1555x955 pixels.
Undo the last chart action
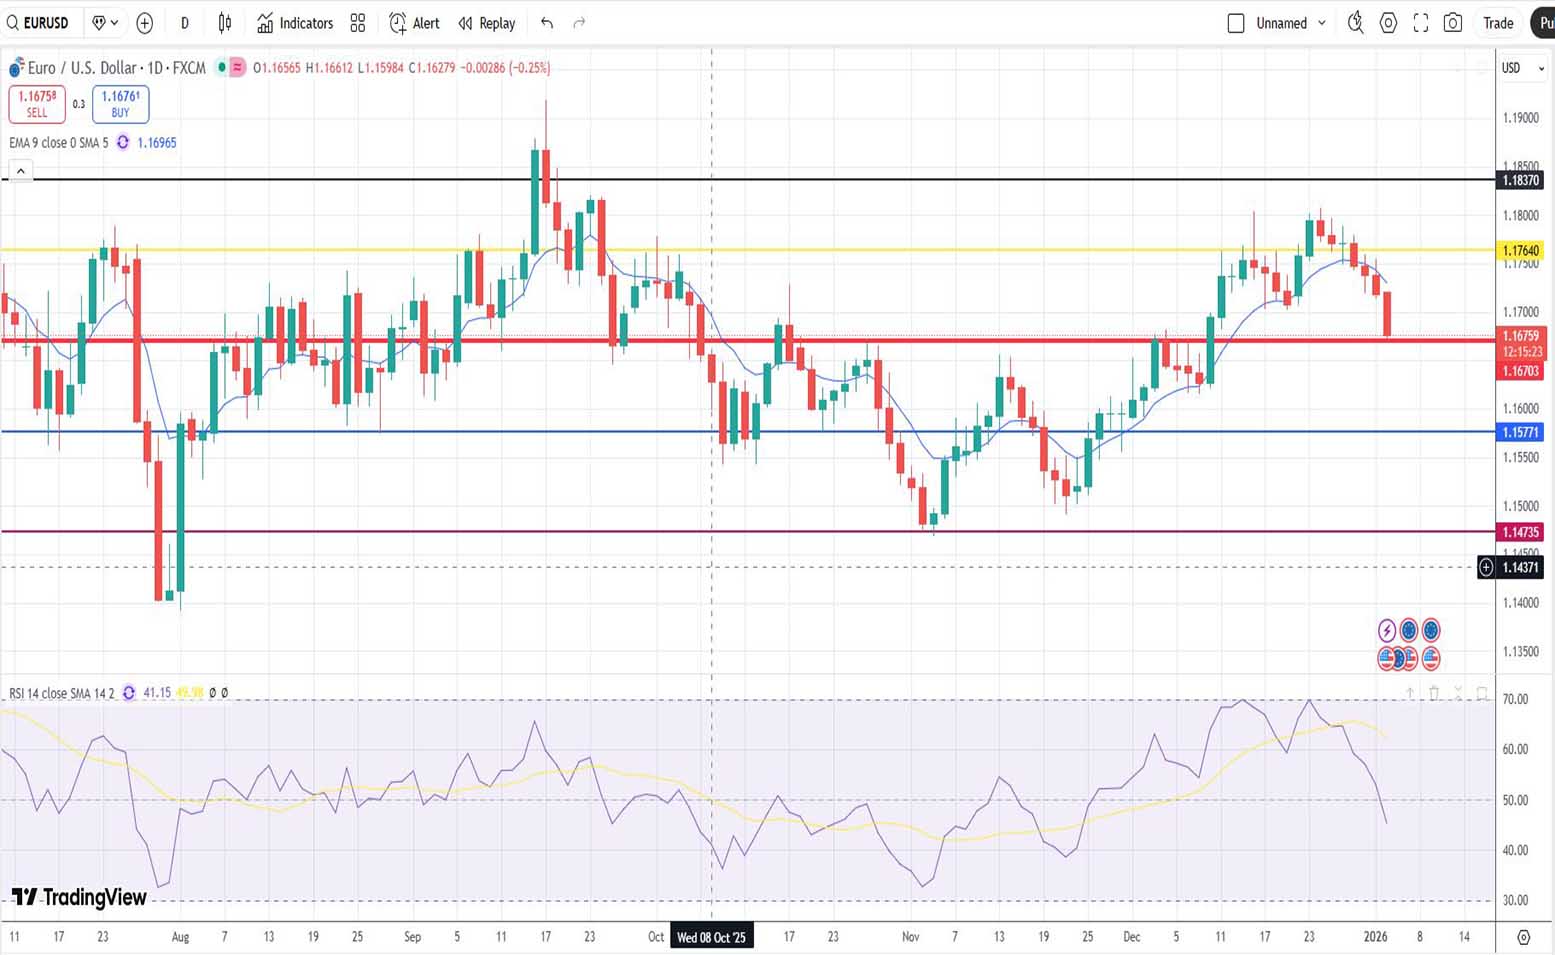tap(547, 23)
